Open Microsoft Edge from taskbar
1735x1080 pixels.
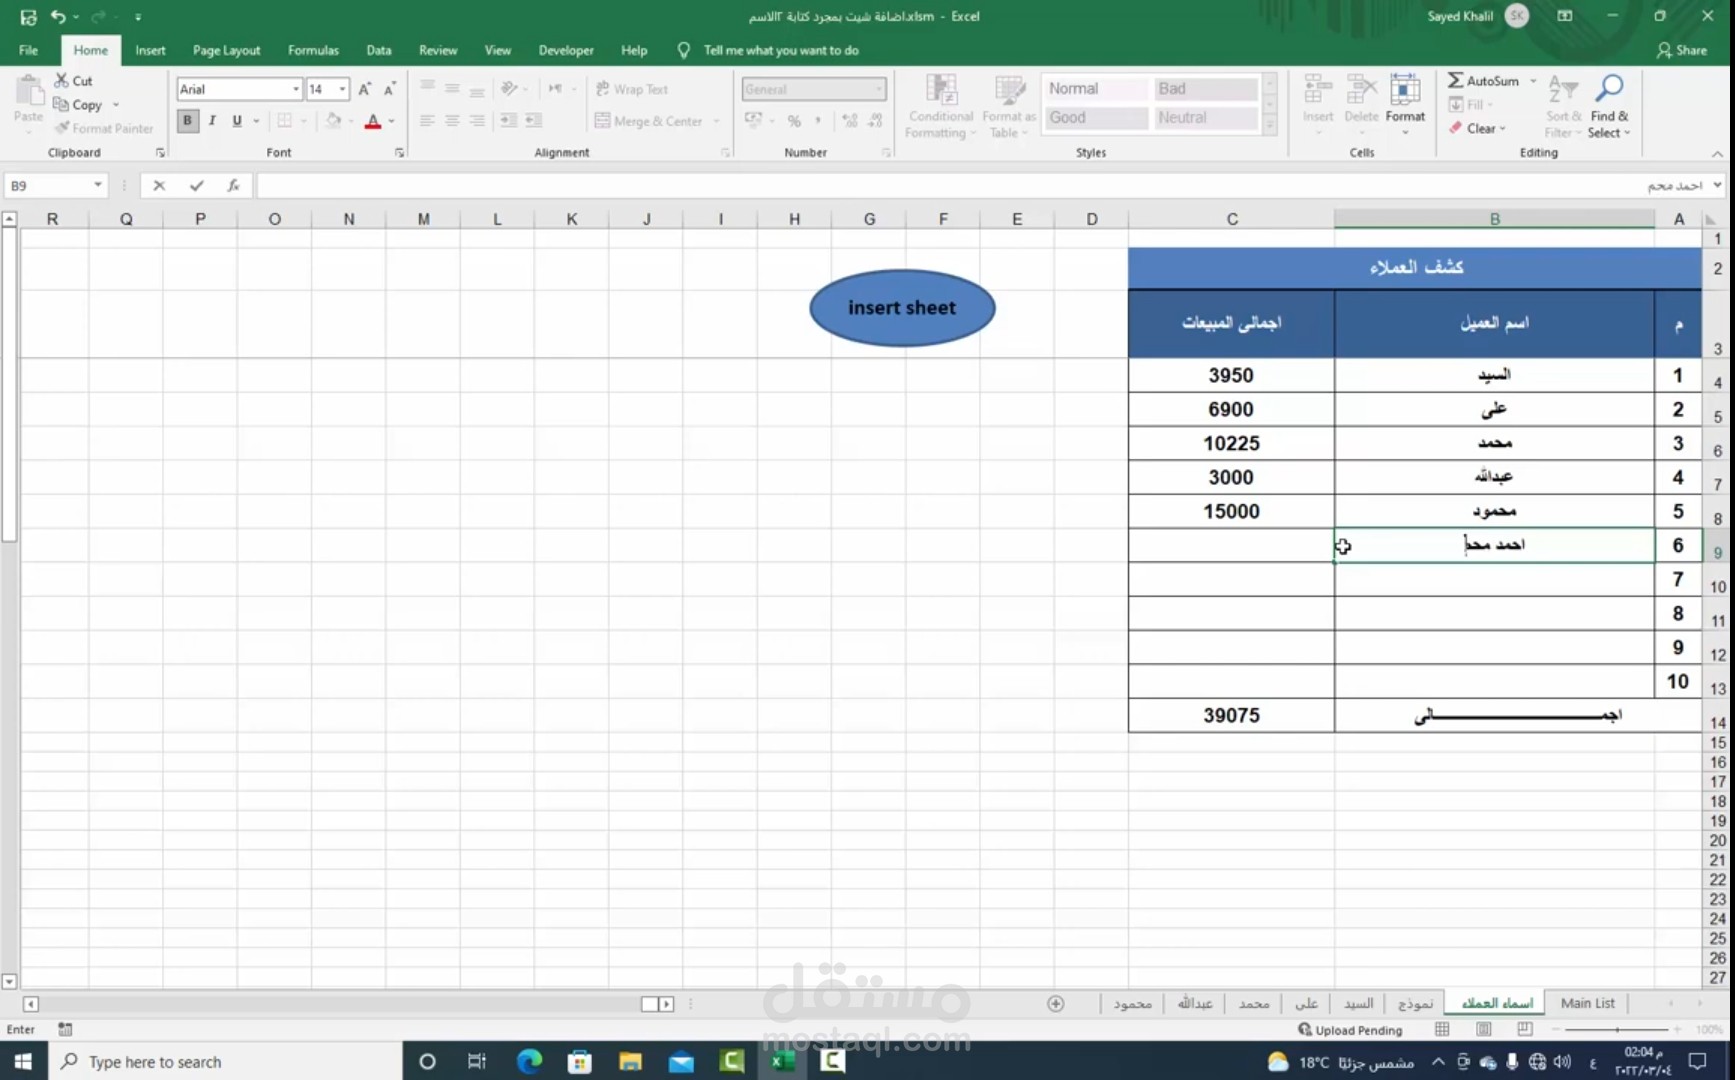click(529, 1061)
